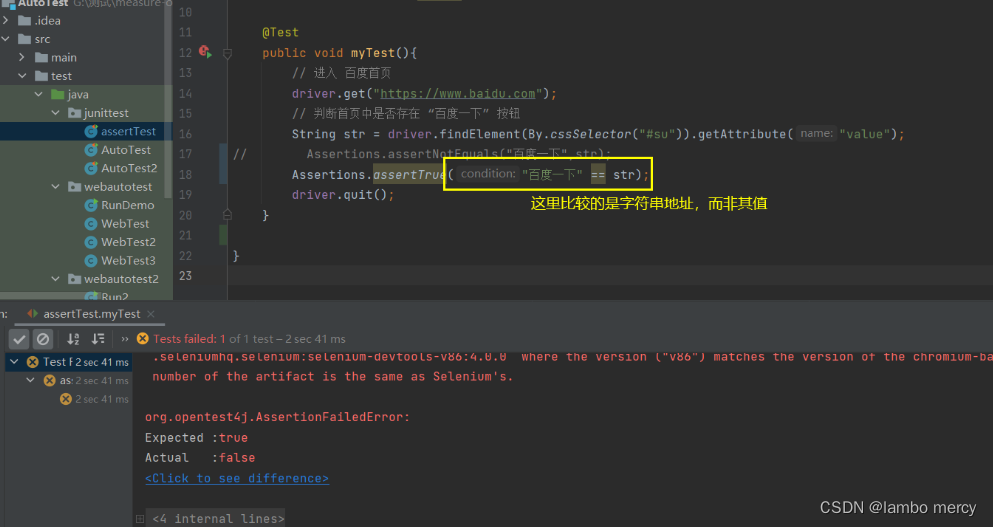The width and height of the screenshot is (993, 527).
Task: Collapse the java source root
Action: point(39,94)
